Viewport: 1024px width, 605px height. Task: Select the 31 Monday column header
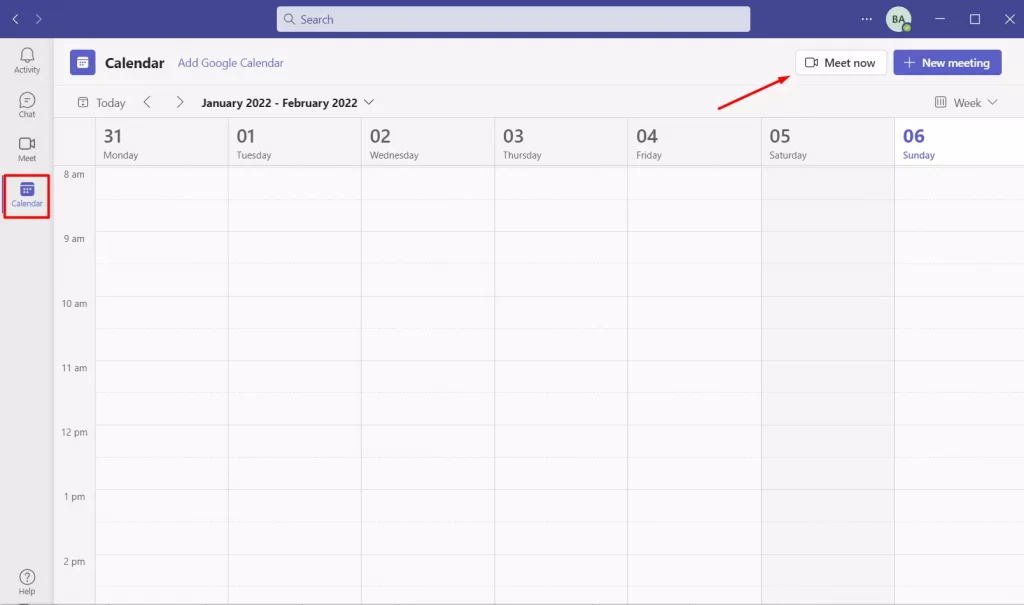161,142
